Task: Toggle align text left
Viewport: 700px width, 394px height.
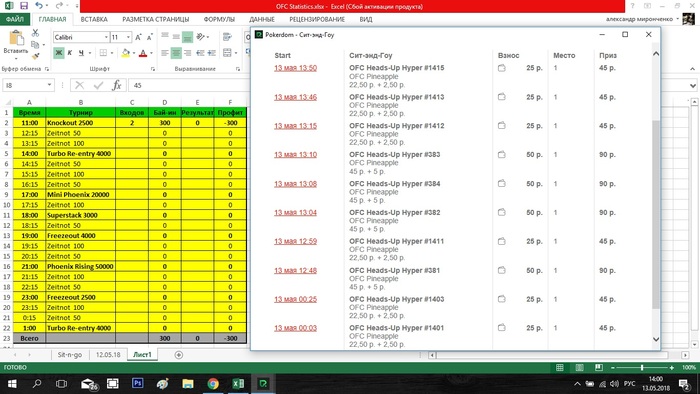Action: coord(165,53)
